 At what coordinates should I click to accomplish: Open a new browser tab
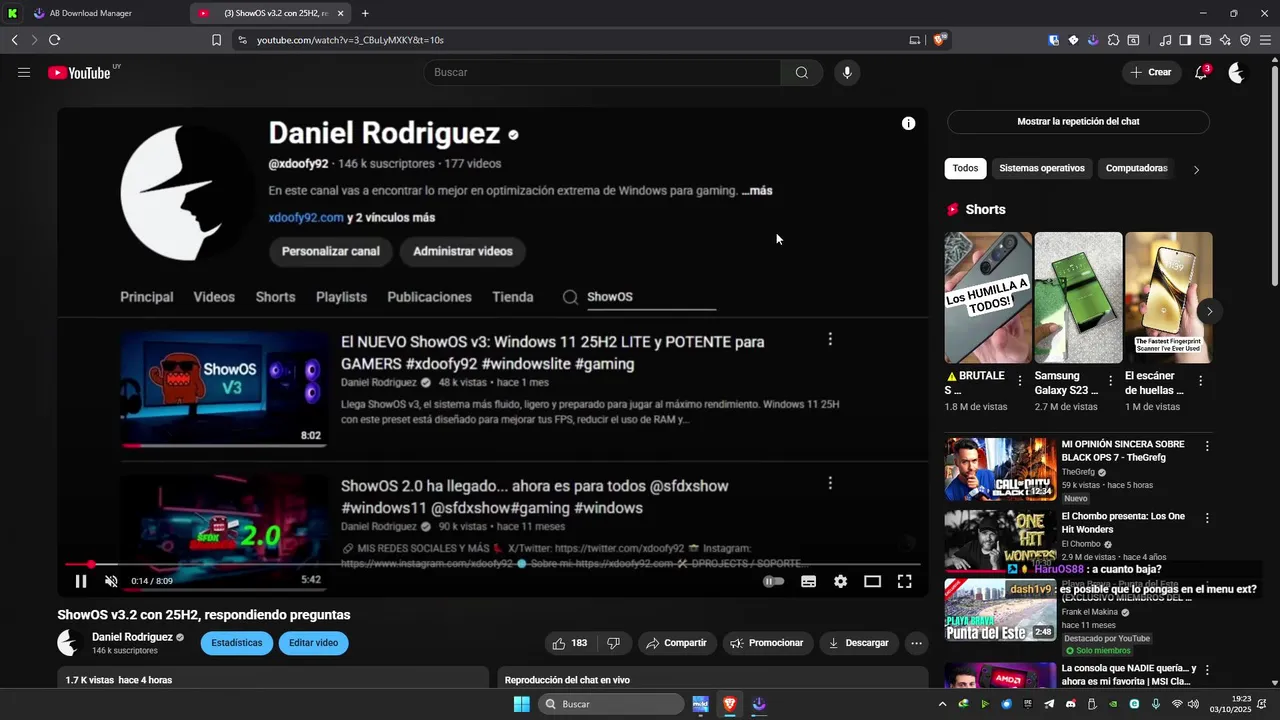click(x=365, y=13)
